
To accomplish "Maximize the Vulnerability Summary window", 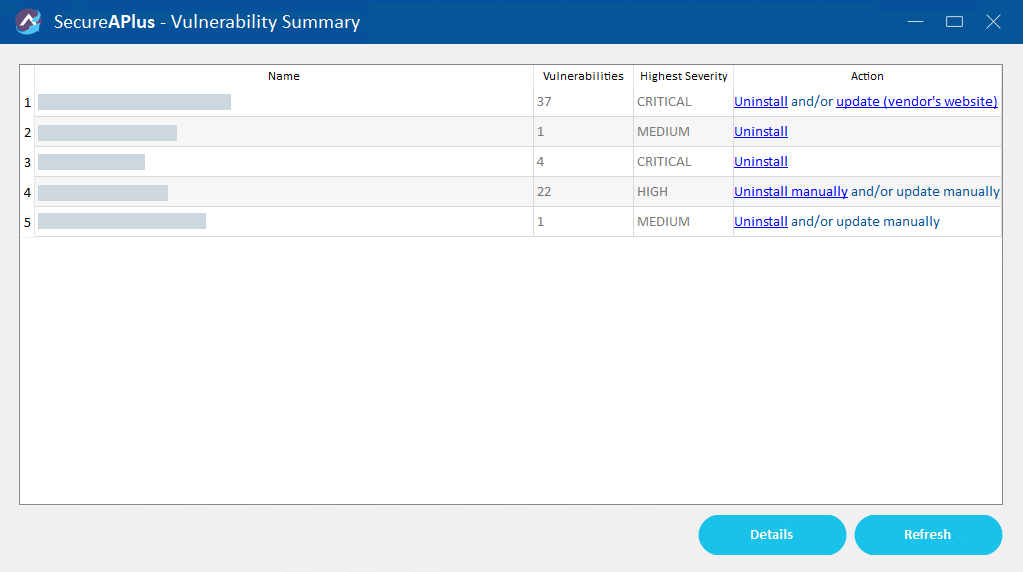I will [954, 22].
